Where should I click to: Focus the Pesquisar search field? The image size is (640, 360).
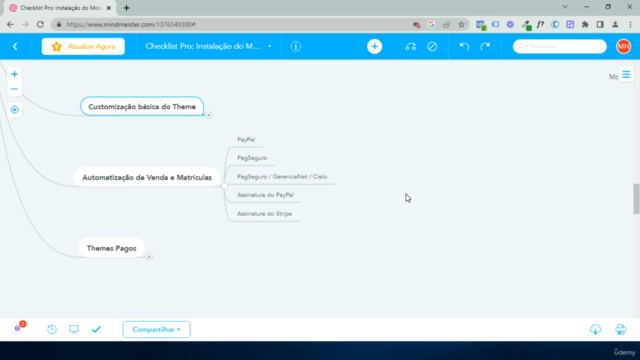(x=560, y=47)
